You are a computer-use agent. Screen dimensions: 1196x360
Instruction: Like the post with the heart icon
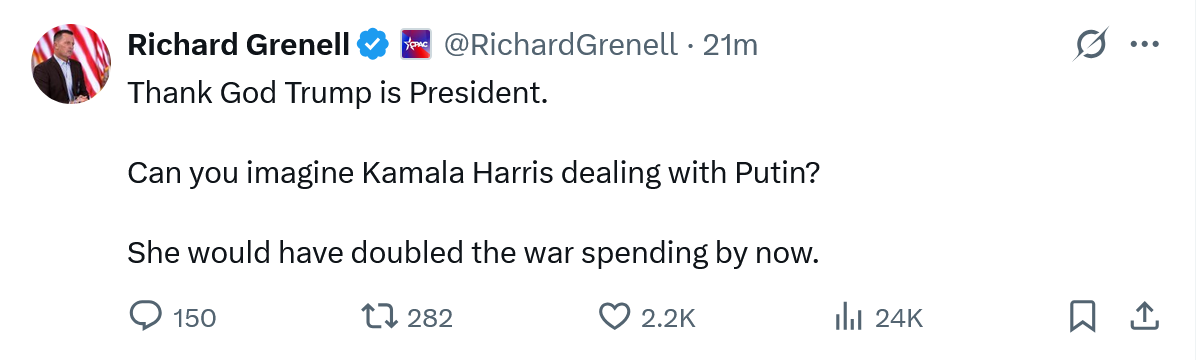point(615,317)
